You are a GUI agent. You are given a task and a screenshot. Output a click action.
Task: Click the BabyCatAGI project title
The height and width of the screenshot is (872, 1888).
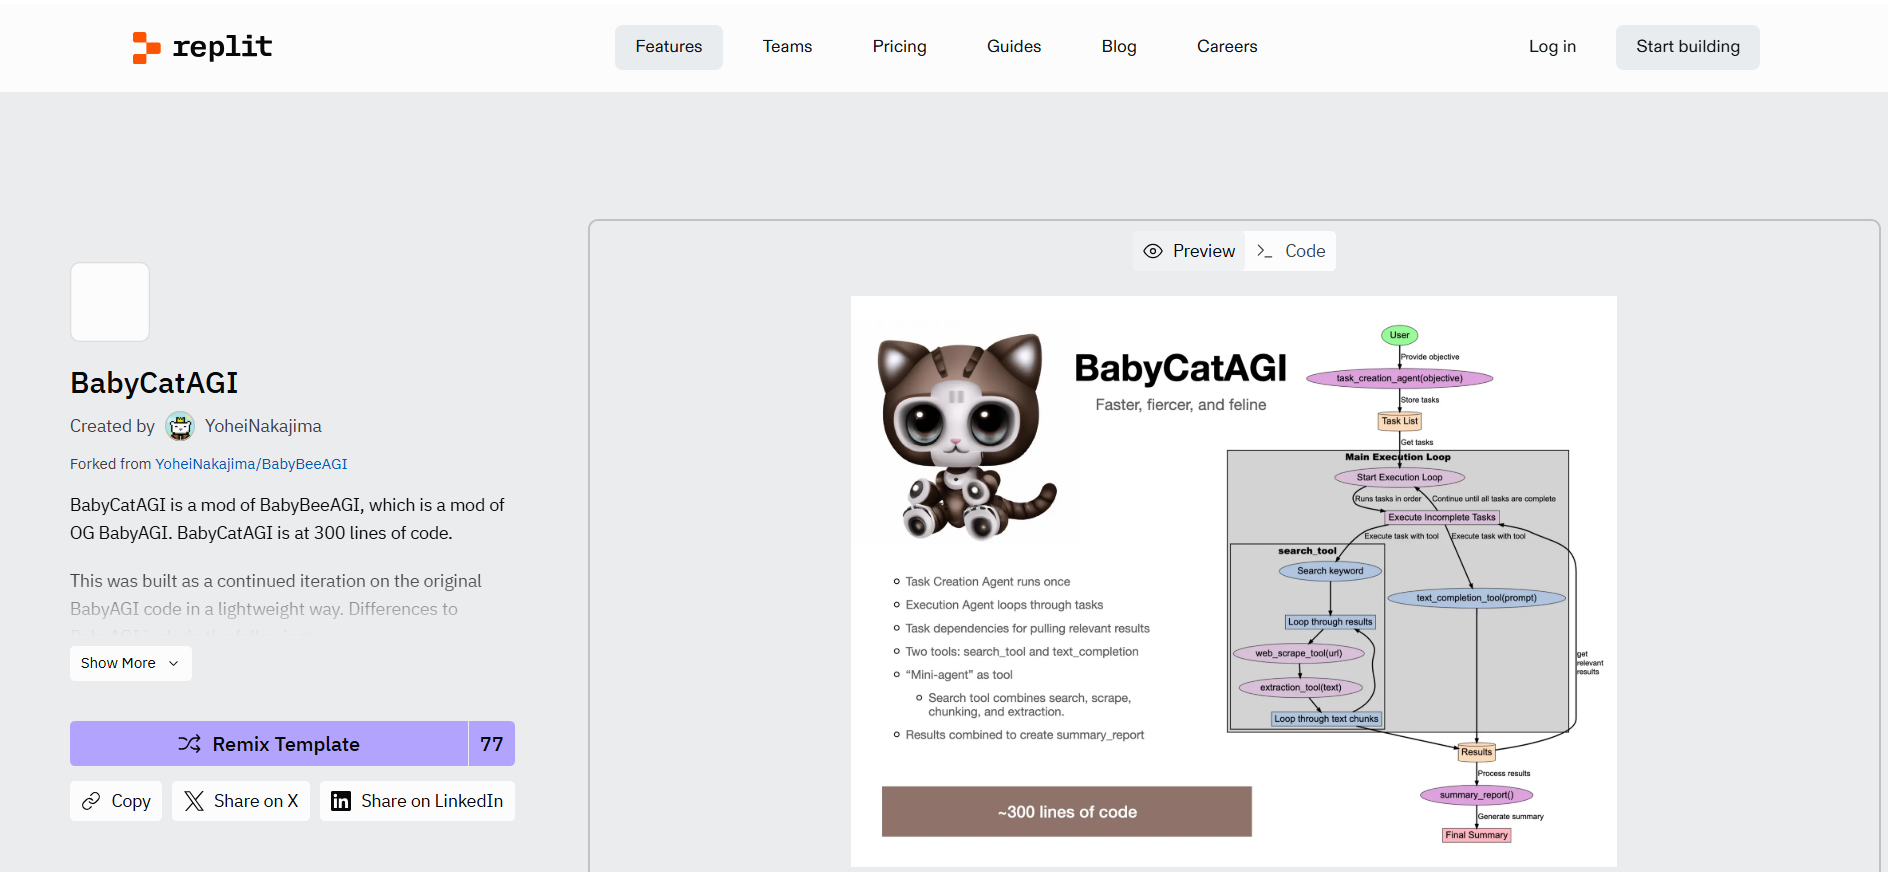click(x=154, y=383)
